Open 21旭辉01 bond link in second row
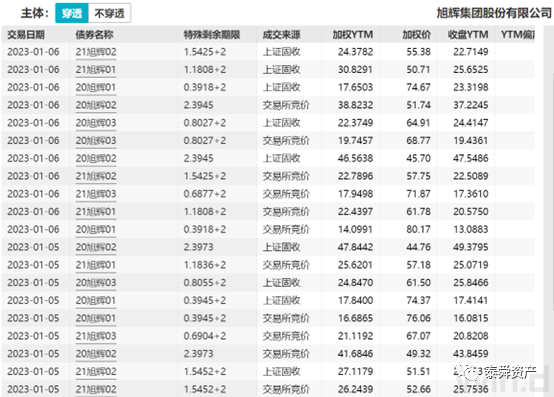The width and height of the screenshot is (554, 397). tap(96, 70)
